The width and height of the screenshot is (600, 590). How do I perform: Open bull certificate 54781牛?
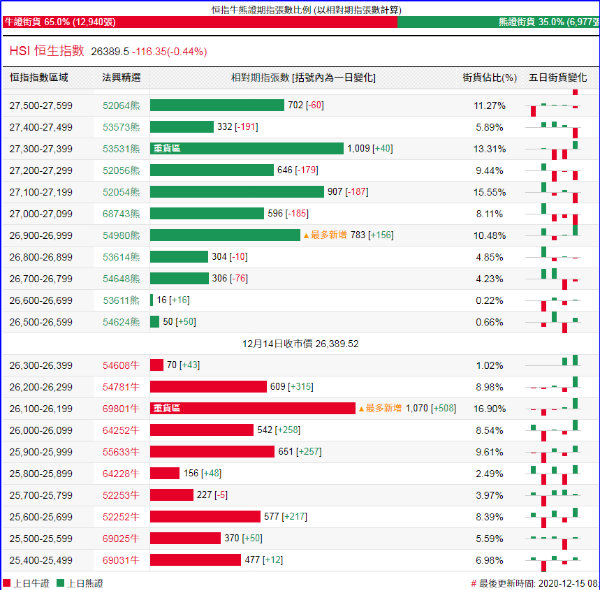click(x=121, y=387)
